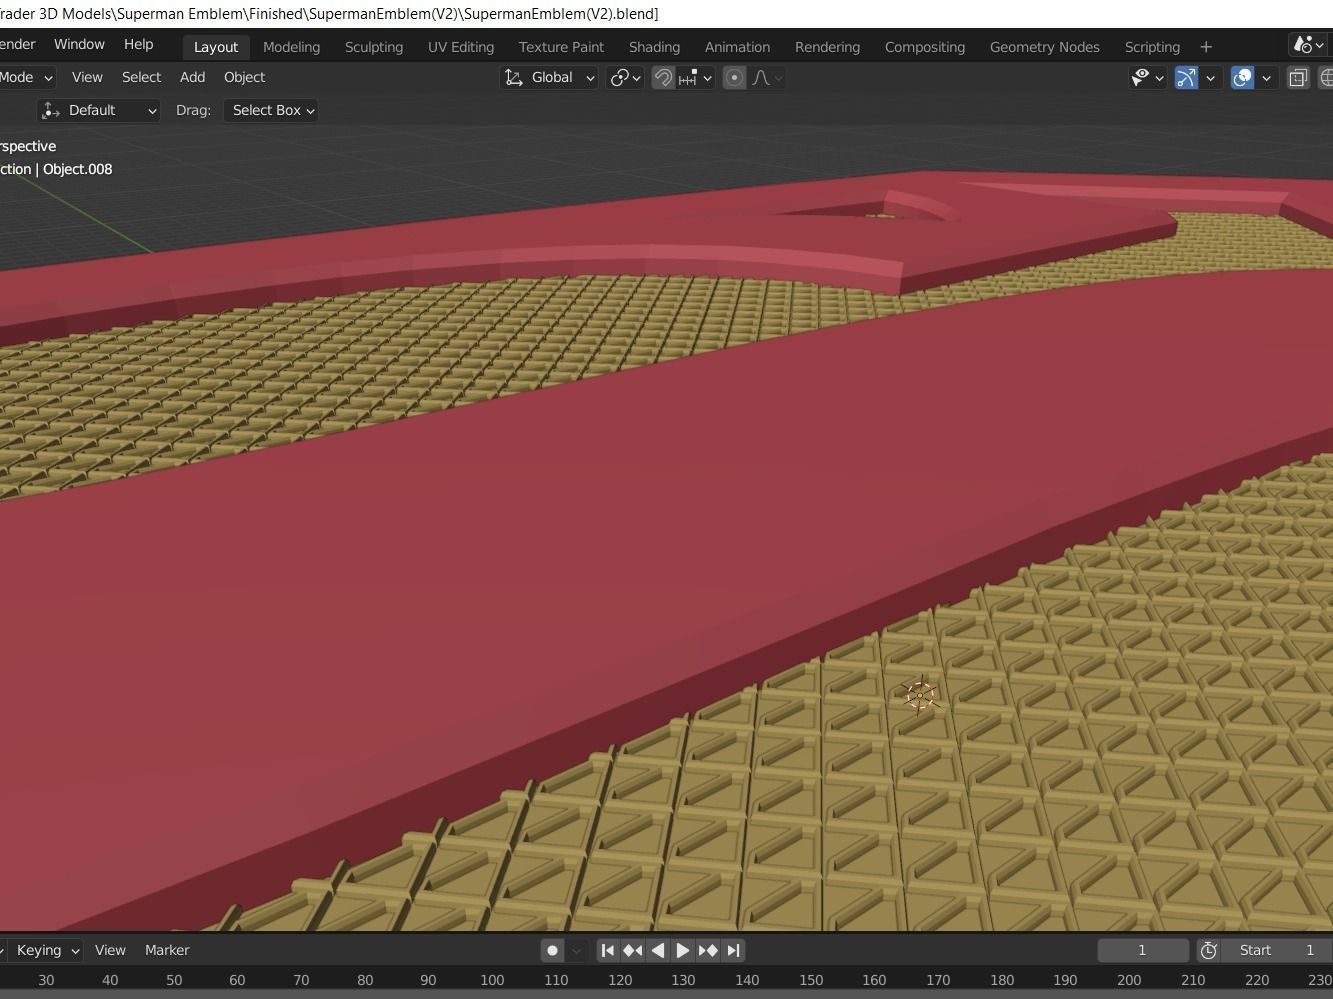1333x999 pixels.
Task: Open the Compositing workspace tab
Action: [x=925, y=47]
